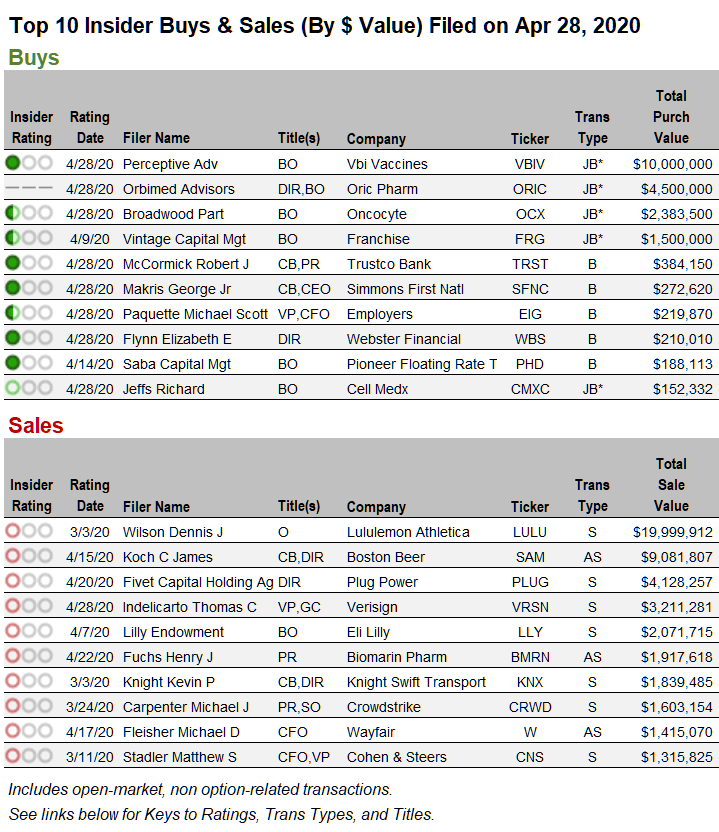Open the VBIV ticker link
The height and width of the screenshot is (832, 719).
point(530,164)
